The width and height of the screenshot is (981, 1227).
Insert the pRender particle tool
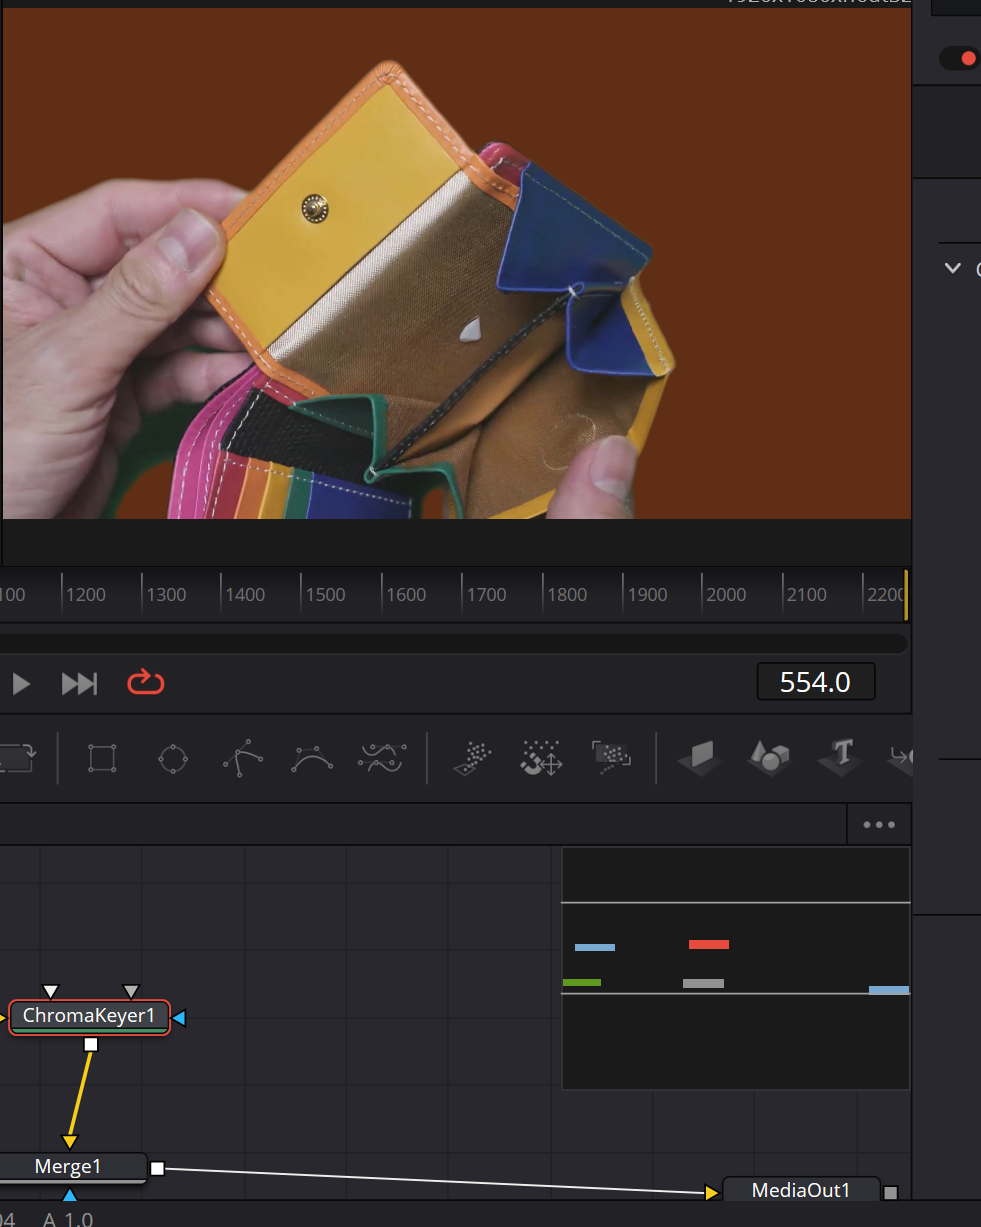click(x=610, y=758)
